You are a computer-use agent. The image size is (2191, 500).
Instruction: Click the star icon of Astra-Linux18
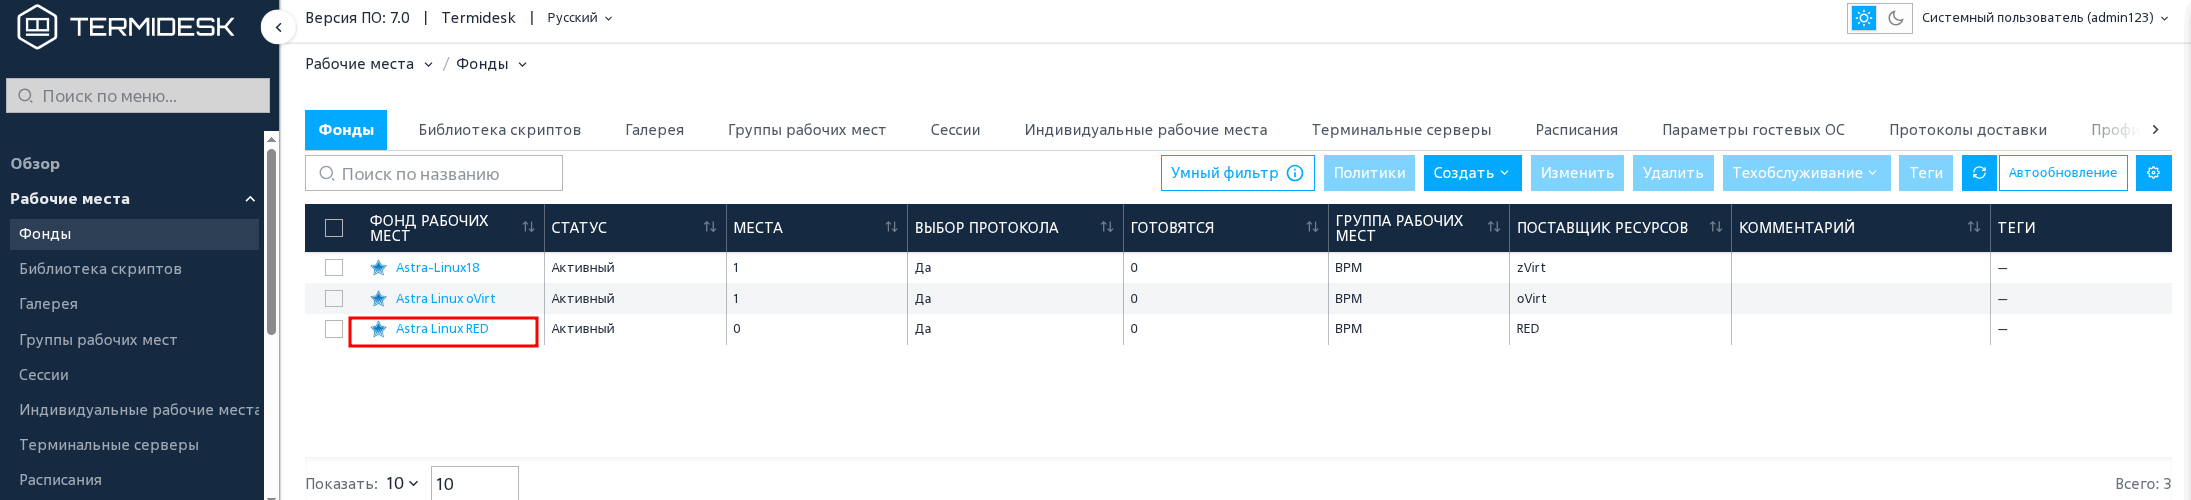[378, 268]
